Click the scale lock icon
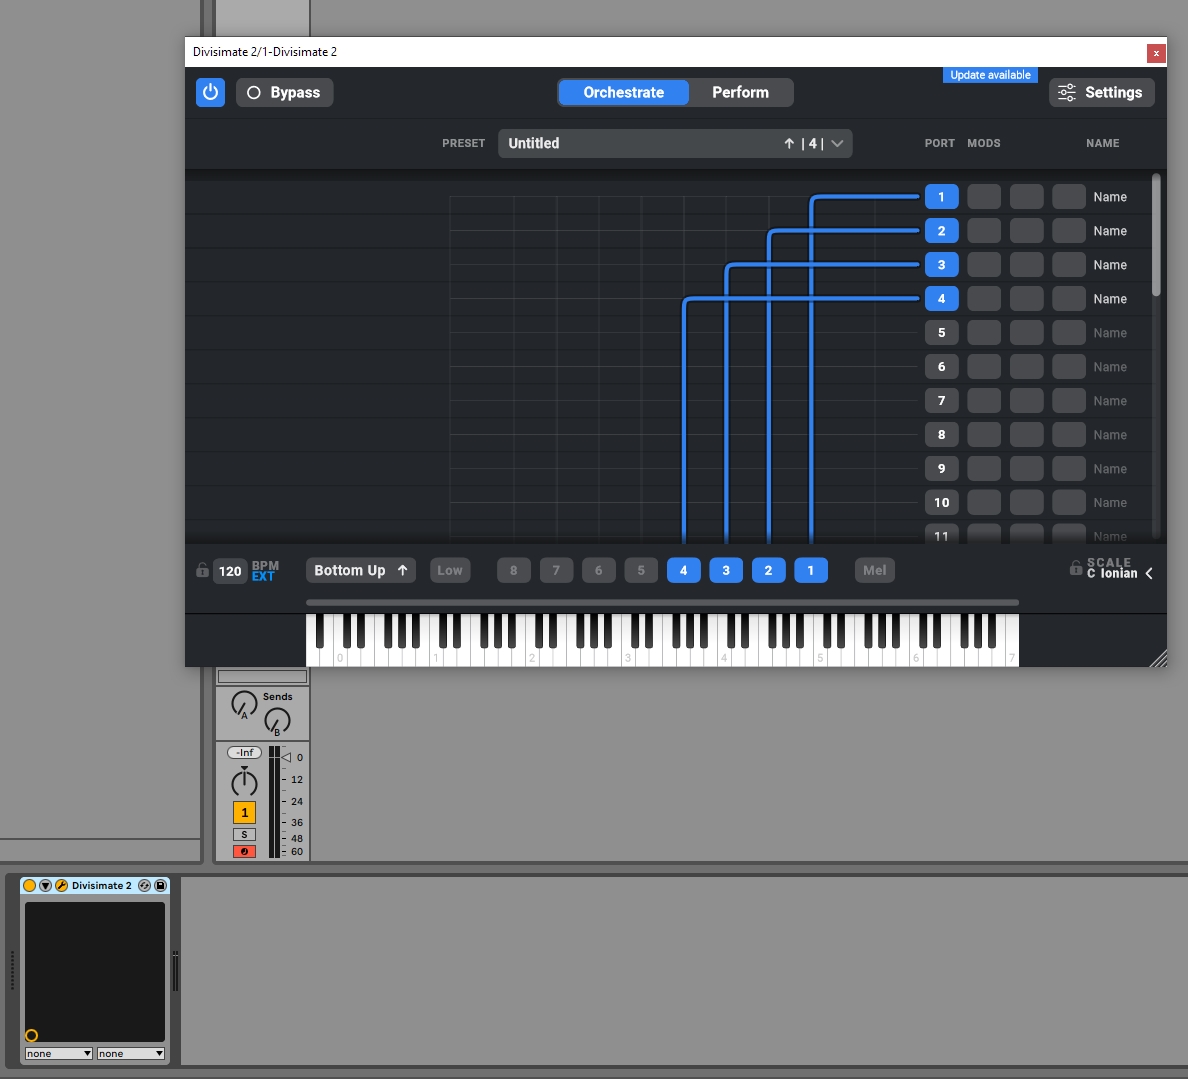The image size is (1188, 1079). click(x=1075, y=568)
